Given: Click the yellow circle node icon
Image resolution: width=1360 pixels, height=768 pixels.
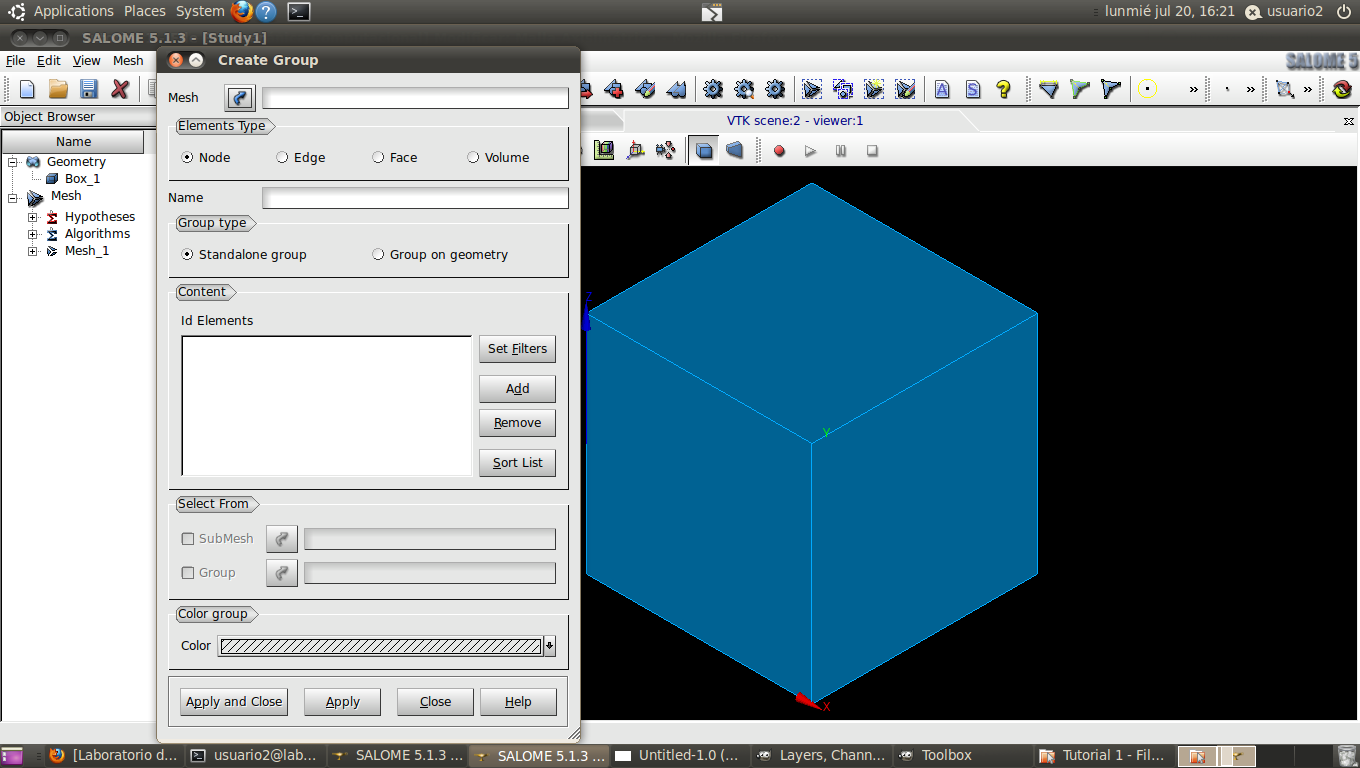Looking at the screenshot, I should click(x=1147, y=89).
